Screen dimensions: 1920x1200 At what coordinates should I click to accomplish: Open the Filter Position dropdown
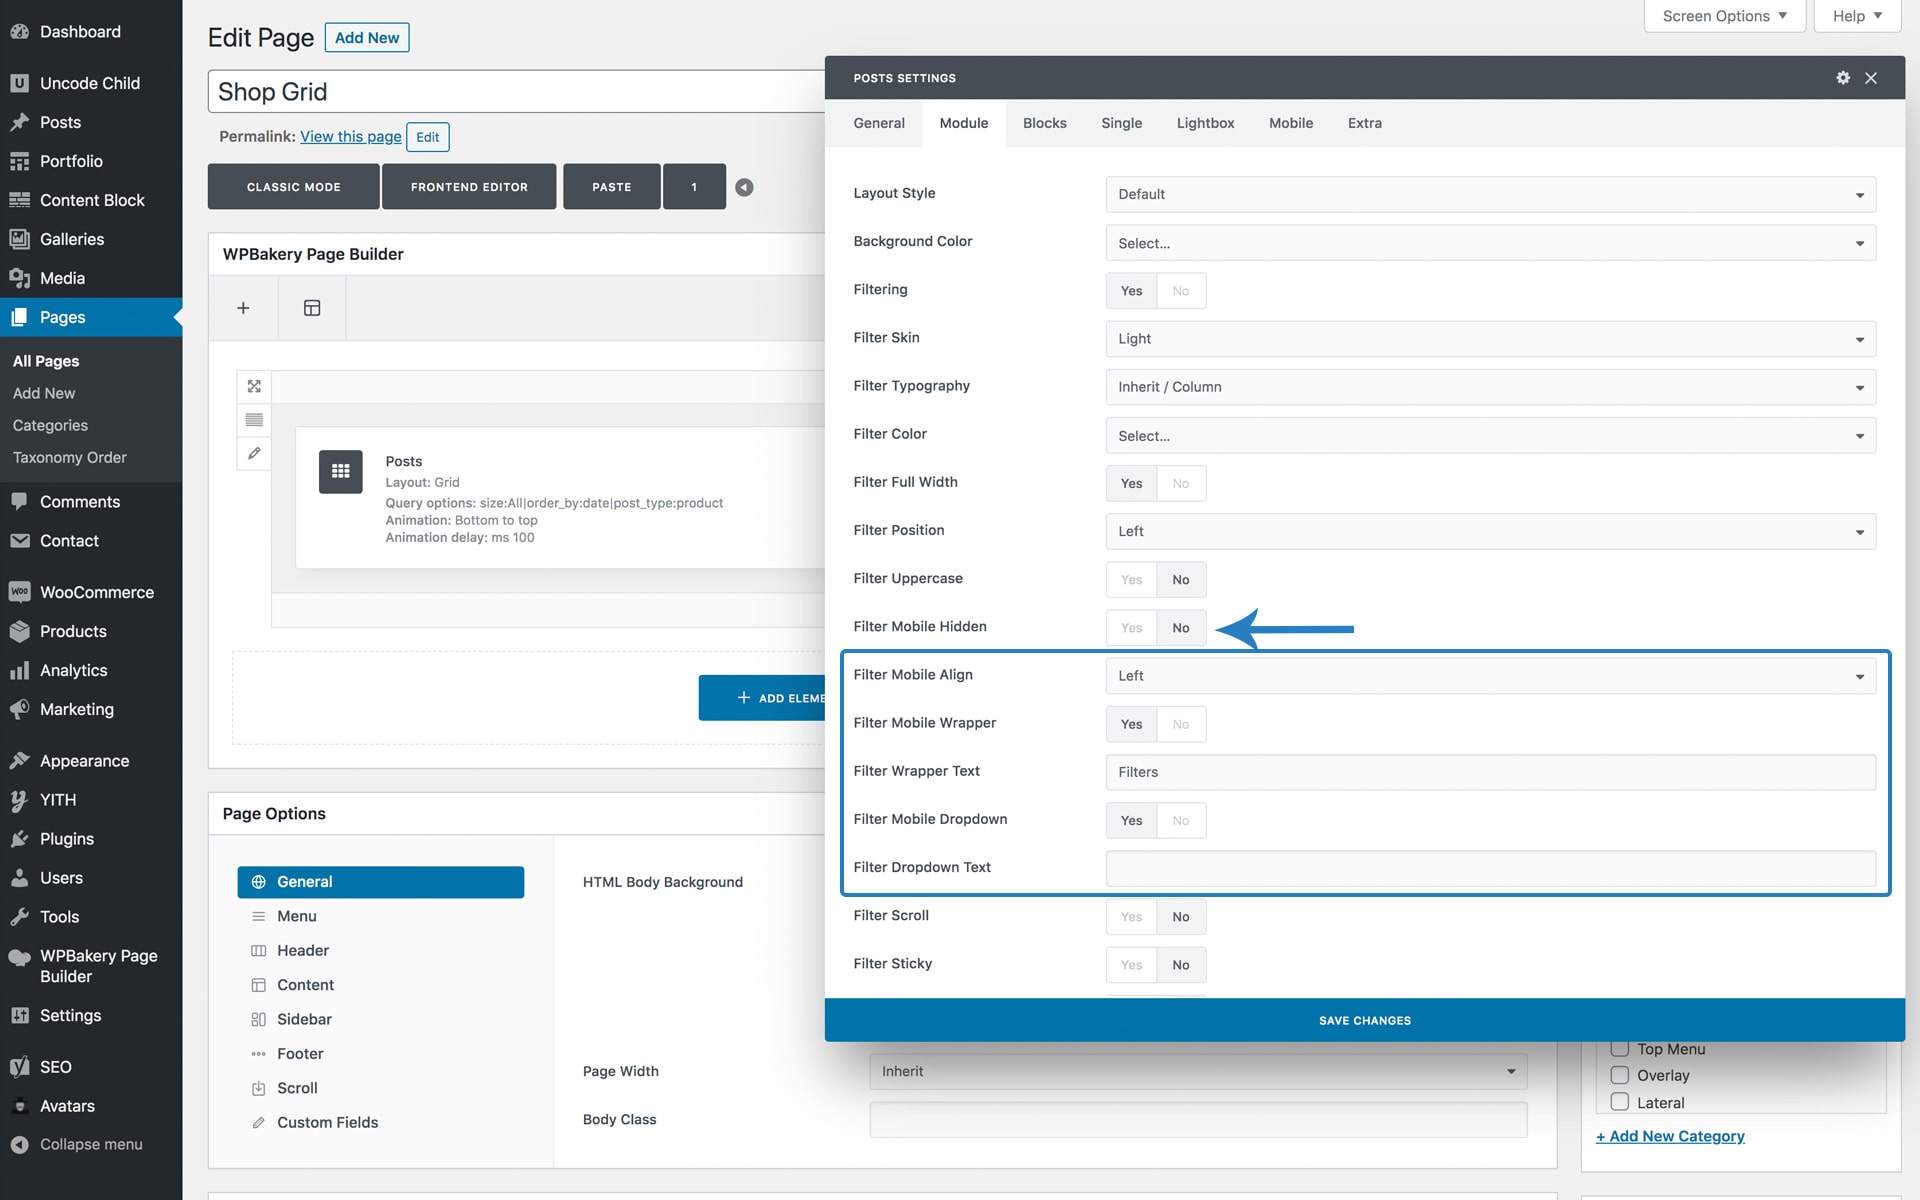coord(1489,531)
